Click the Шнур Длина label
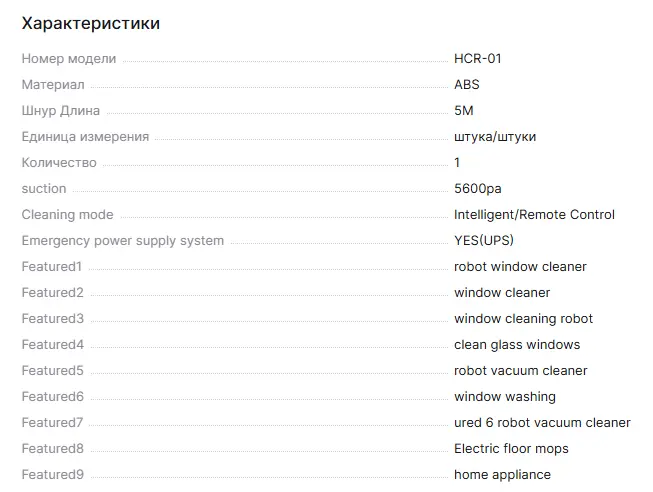This screenshot has width=653, height=492. click(x=61, y=111)
